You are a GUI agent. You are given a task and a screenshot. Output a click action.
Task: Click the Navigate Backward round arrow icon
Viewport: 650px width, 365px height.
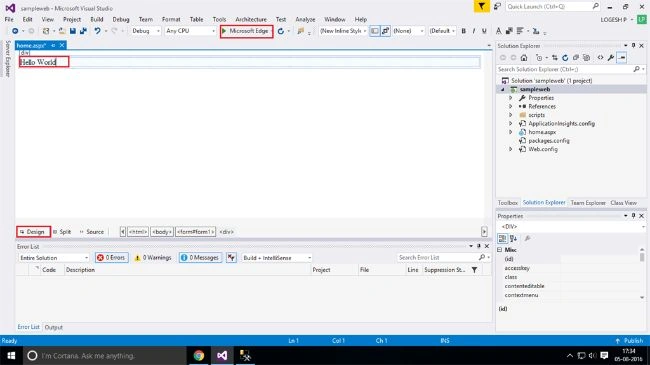15,31
